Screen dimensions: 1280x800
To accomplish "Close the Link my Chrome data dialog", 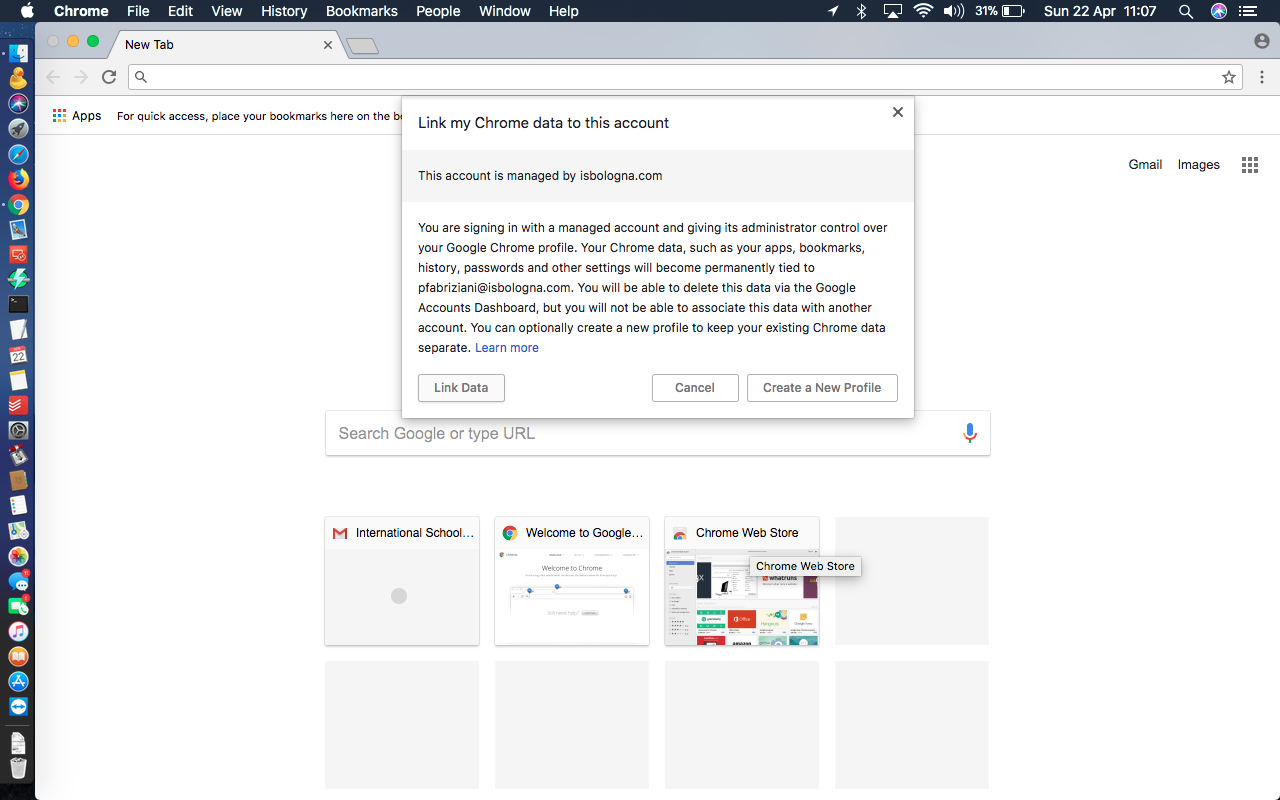I will [898, 112].
